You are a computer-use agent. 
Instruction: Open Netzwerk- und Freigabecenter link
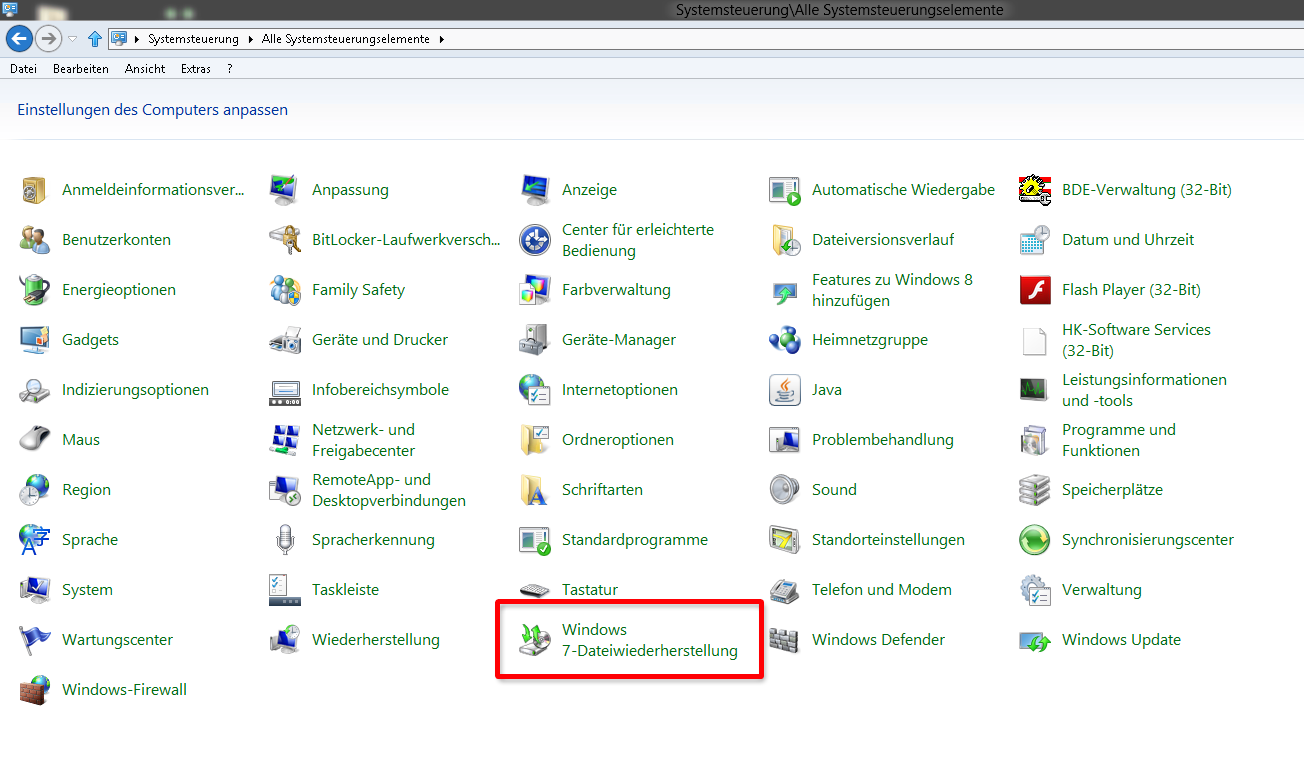(363, 440)
